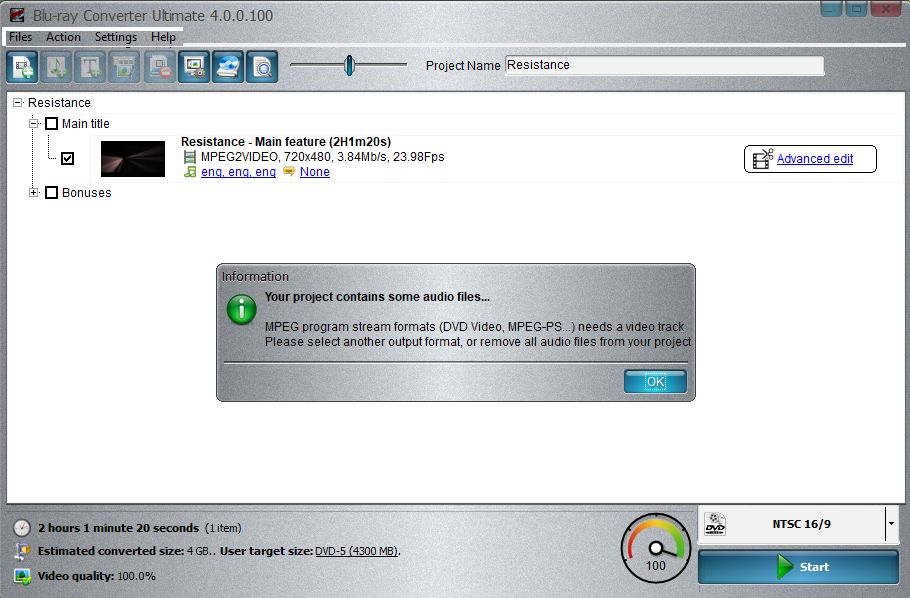Click the 2 hours 1 minute 20 seconds text
910x598 pixels.
(118, 528)
